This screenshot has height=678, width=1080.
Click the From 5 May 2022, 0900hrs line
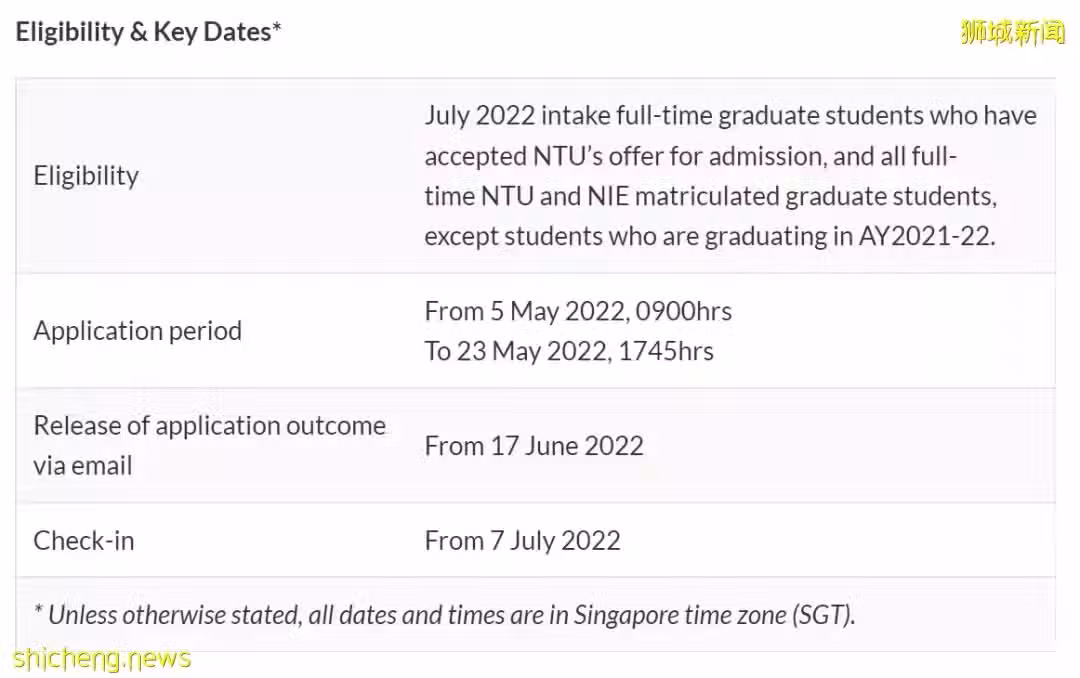[x=578, y=311]
